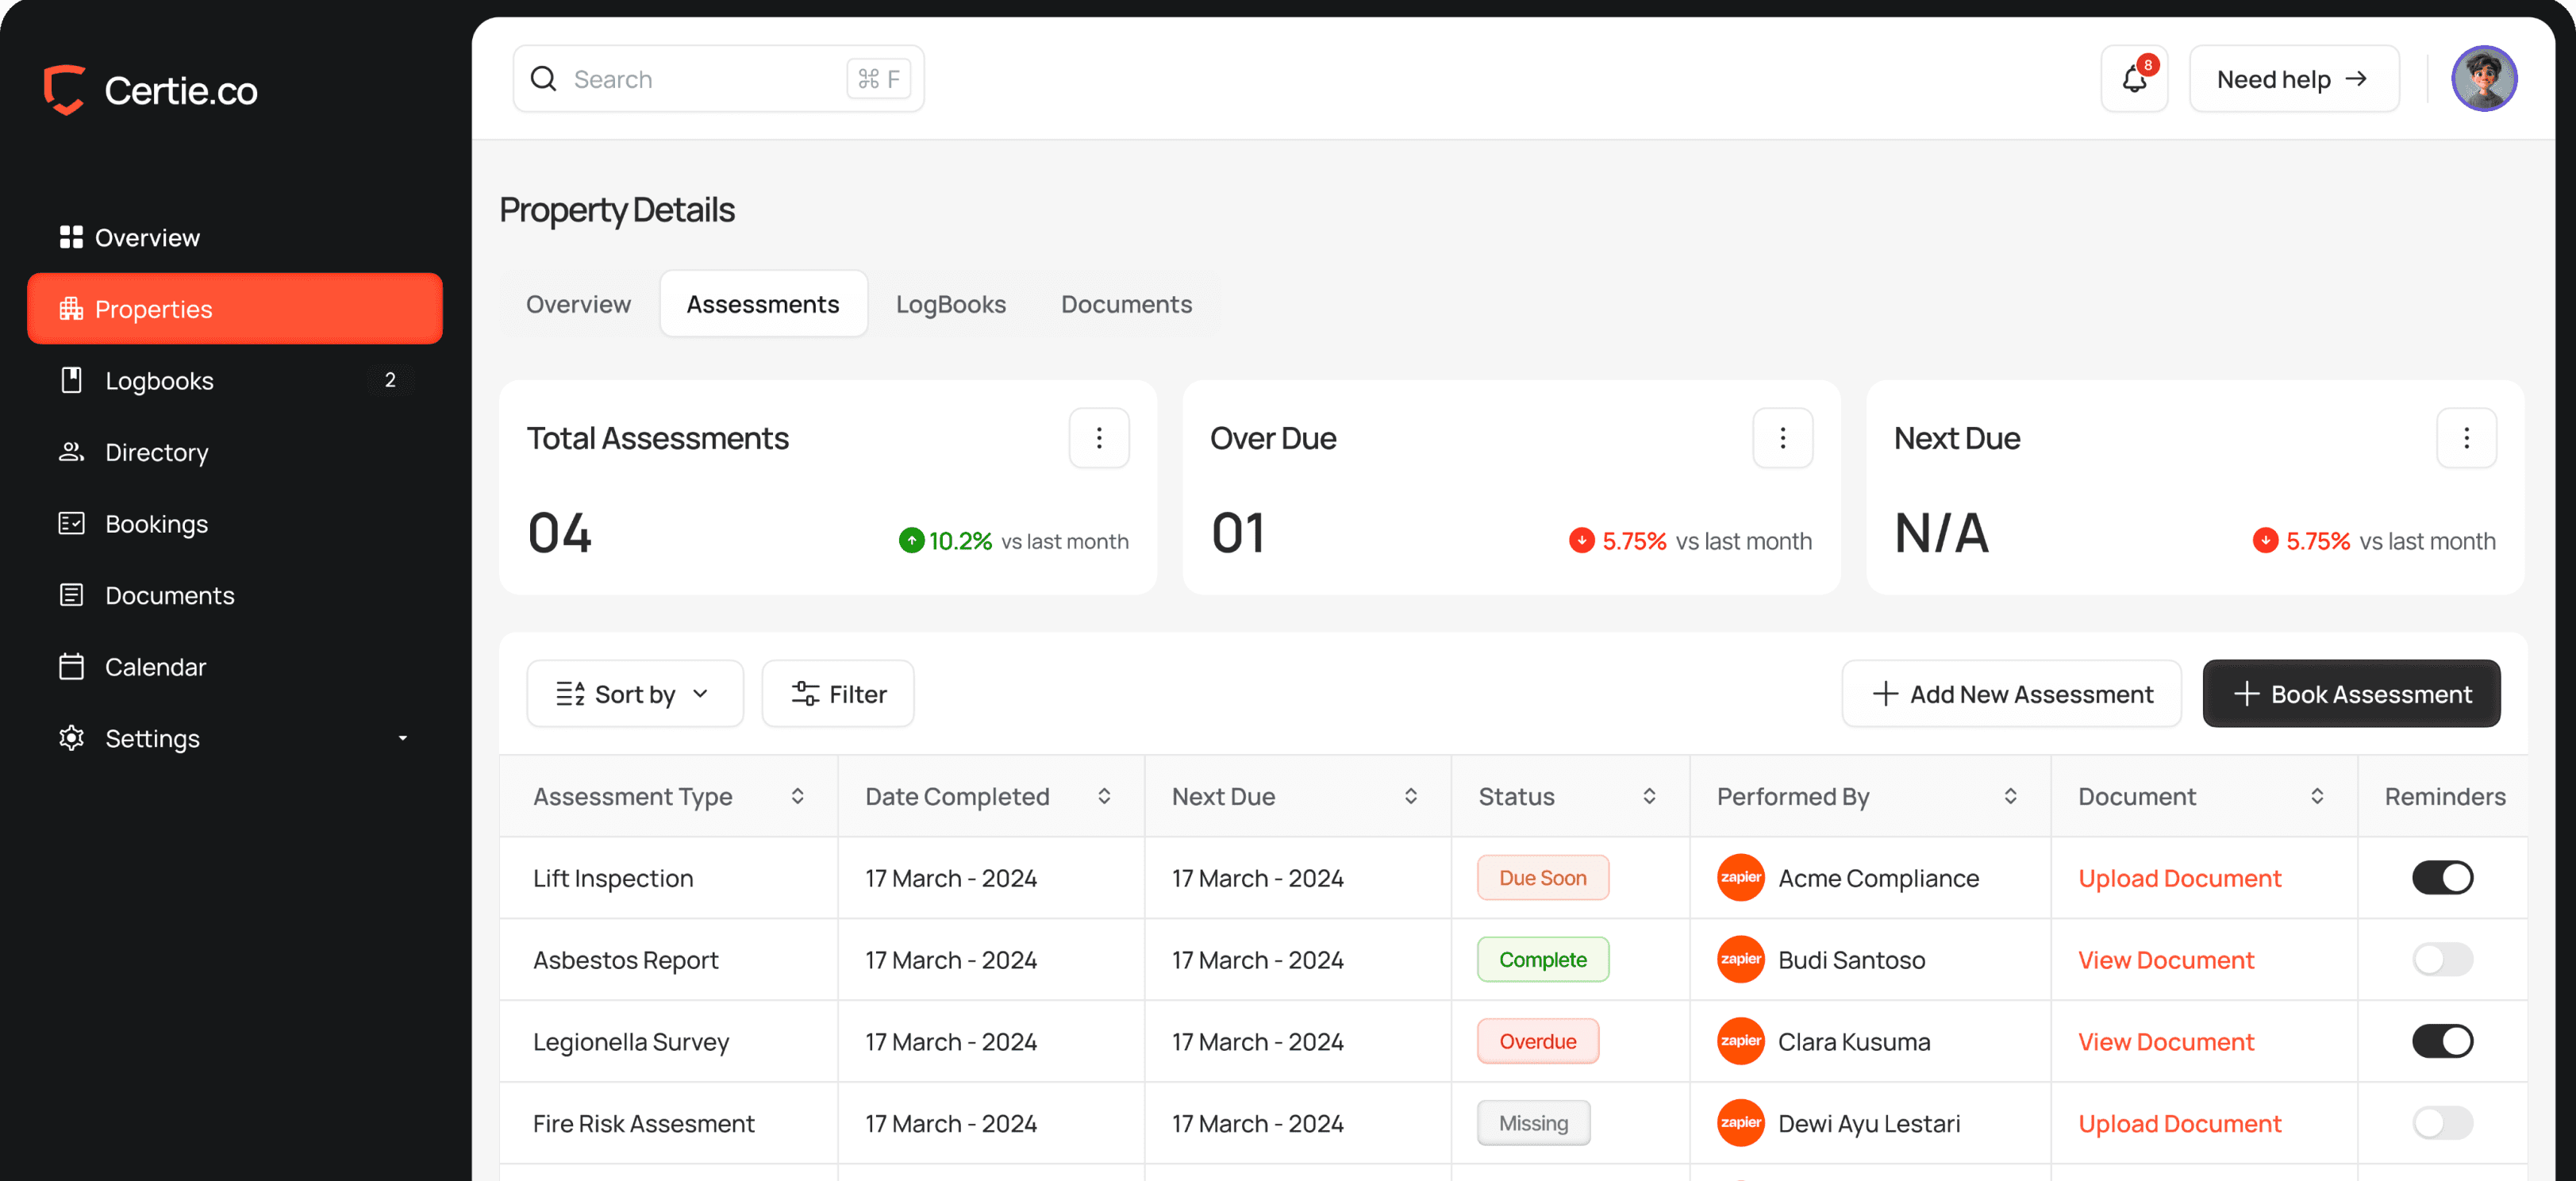Click the Book Assessment button
The image size is (2576, 1181).
point(2351,694)
